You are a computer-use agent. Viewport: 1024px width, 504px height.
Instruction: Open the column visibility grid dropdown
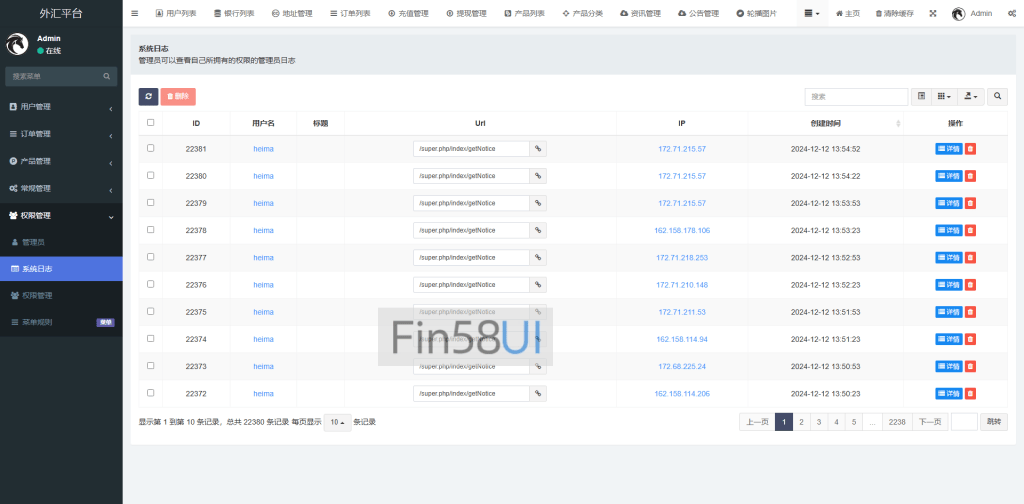point(943,96)
